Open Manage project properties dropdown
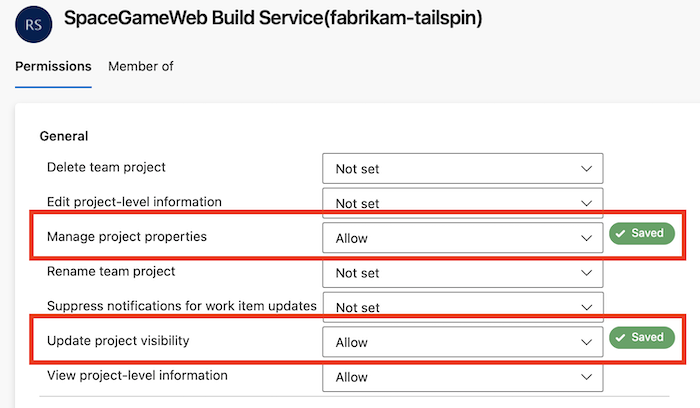The width and height of the screenshot is (700, 408). (462, 237)
